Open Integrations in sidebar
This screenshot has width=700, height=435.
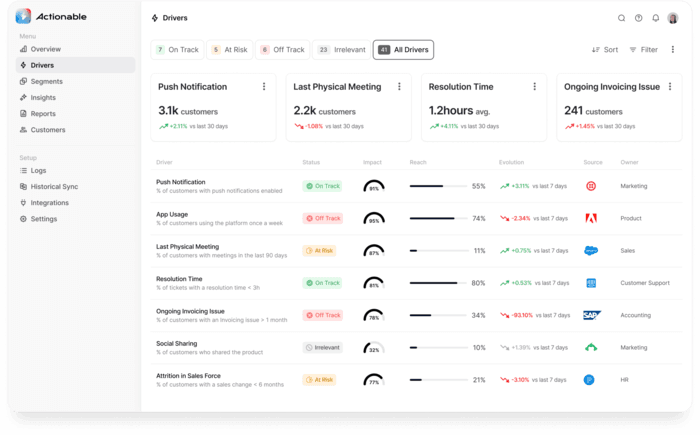pos(75,203)
